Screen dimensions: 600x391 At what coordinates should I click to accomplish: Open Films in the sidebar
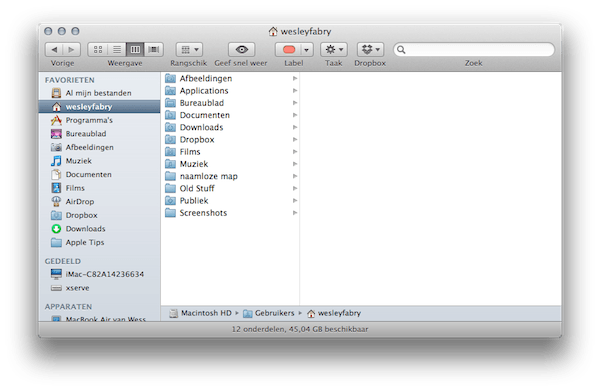click(x=99, y=188)
